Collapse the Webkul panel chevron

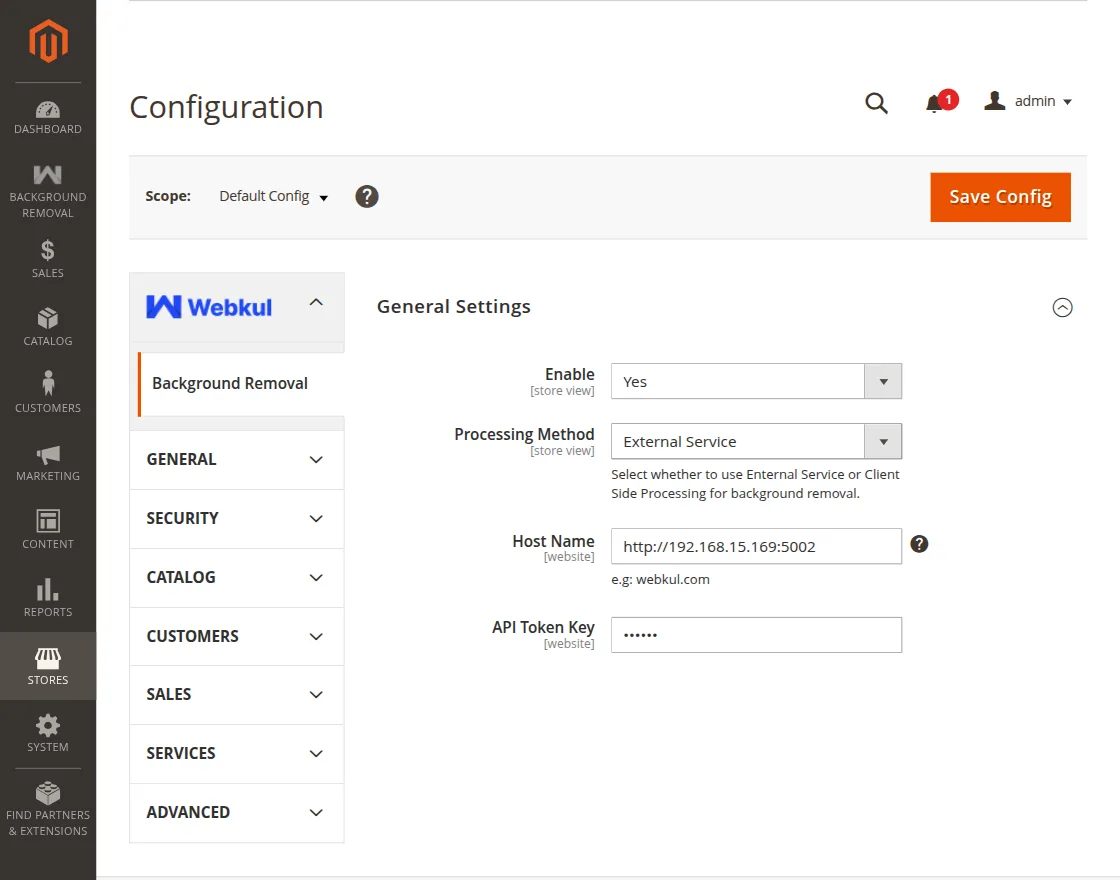(316, 300)
